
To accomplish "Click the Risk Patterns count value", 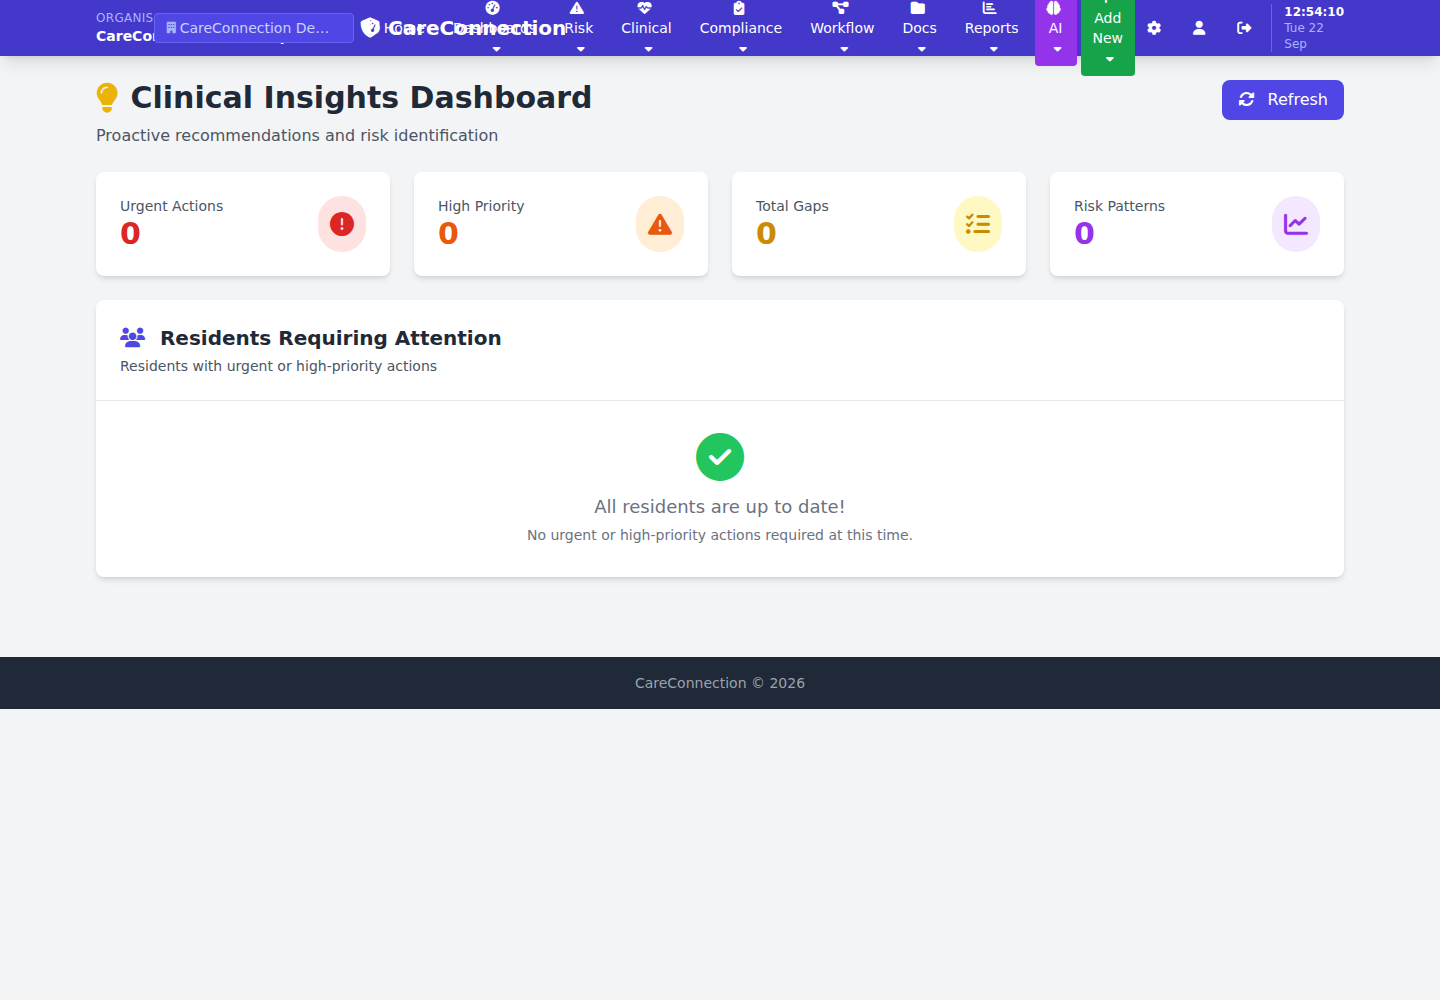I will click(x=1084, y=233).
